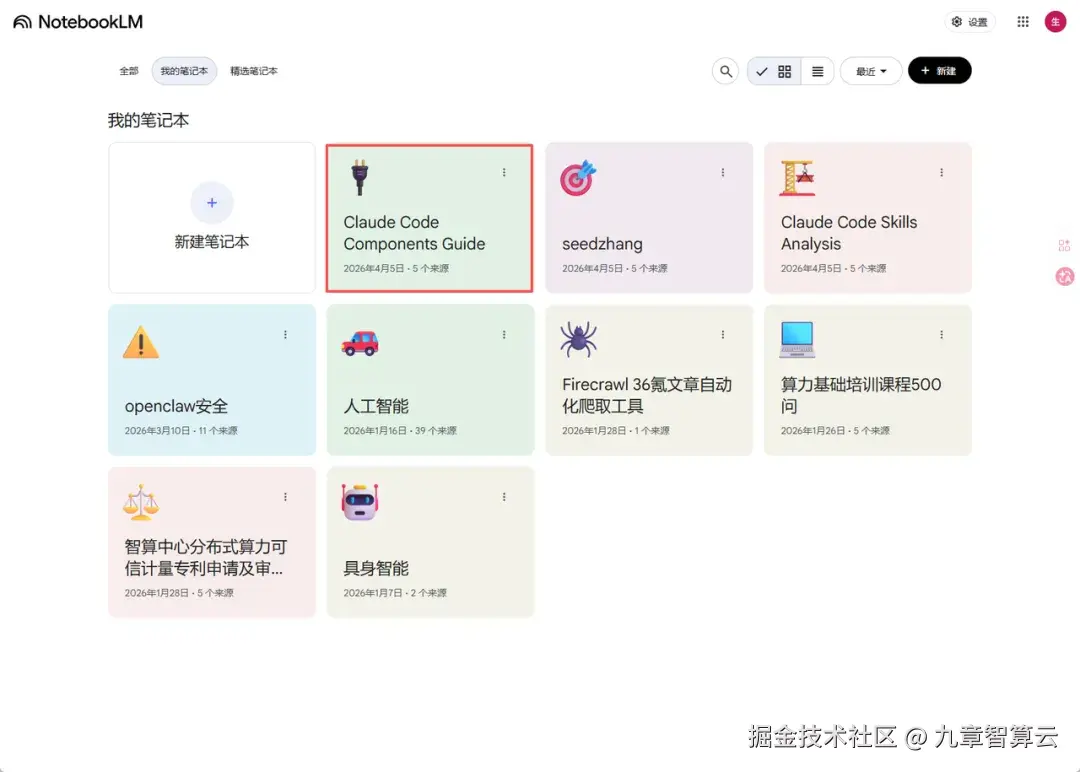Click the checkmark in the view toggle
Viewport: 1080px width, 772px height.
(x=761, y=71)
